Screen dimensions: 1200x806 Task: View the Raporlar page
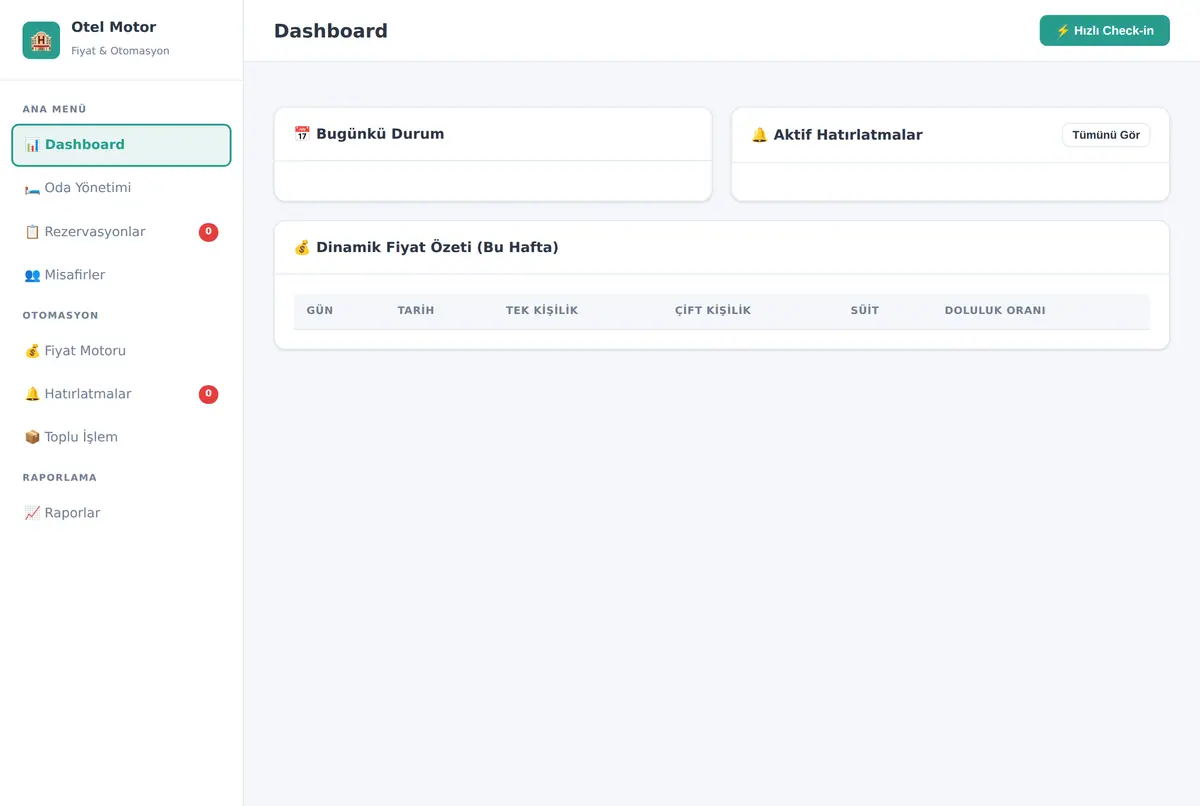[121, 513]
